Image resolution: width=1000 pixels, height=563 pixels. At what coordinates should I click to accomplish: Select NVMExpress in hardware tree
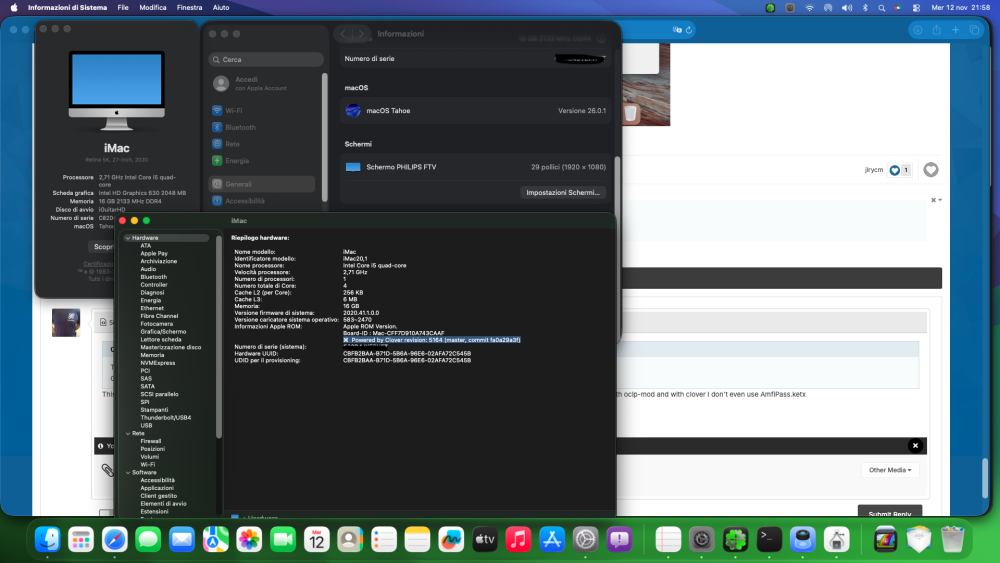(x=158, y=363)
